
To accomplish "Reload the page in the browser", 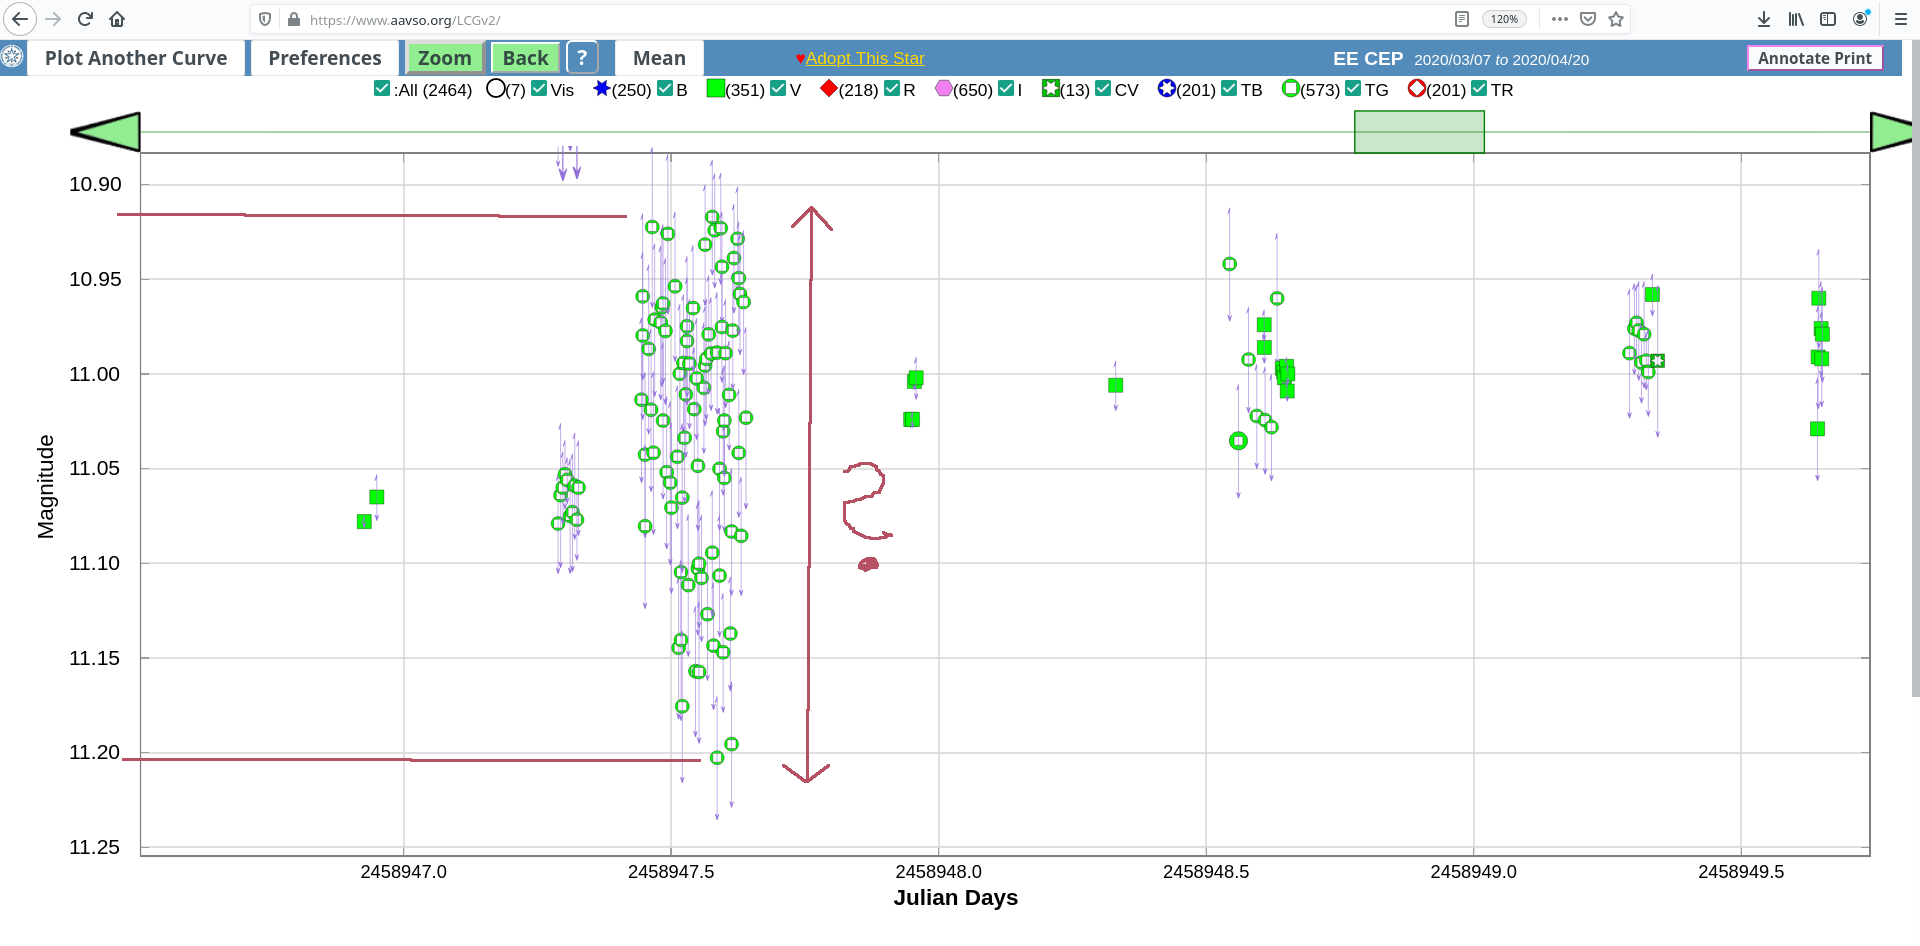I will coord(85,19).
